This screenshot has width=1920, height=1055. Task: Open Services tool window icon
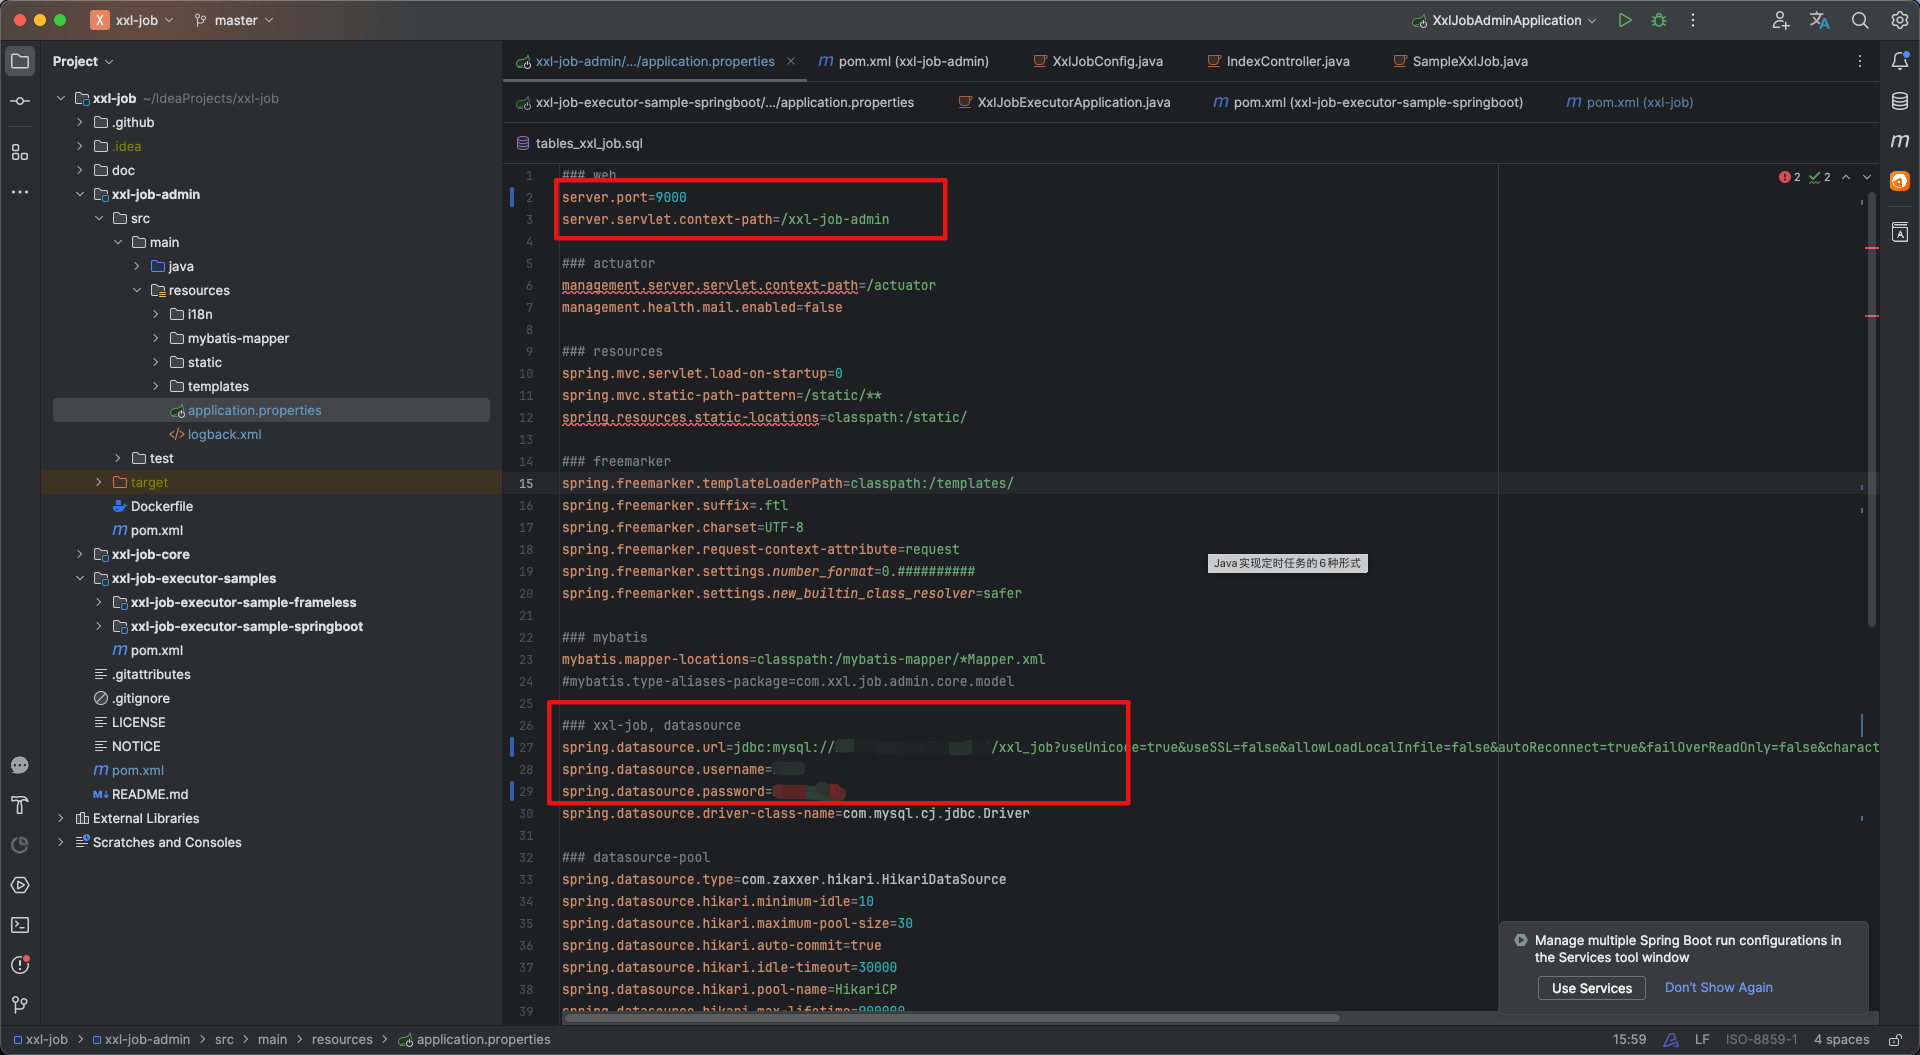coord(20,885)
